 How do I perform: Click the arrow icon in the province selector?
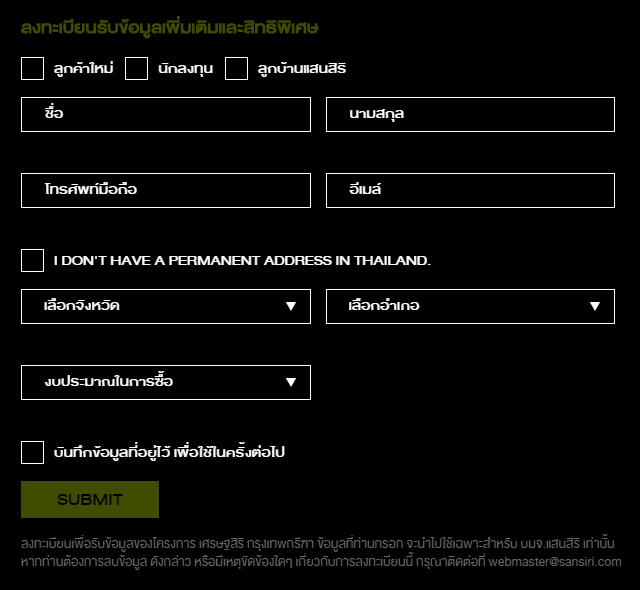coord(291,306)
